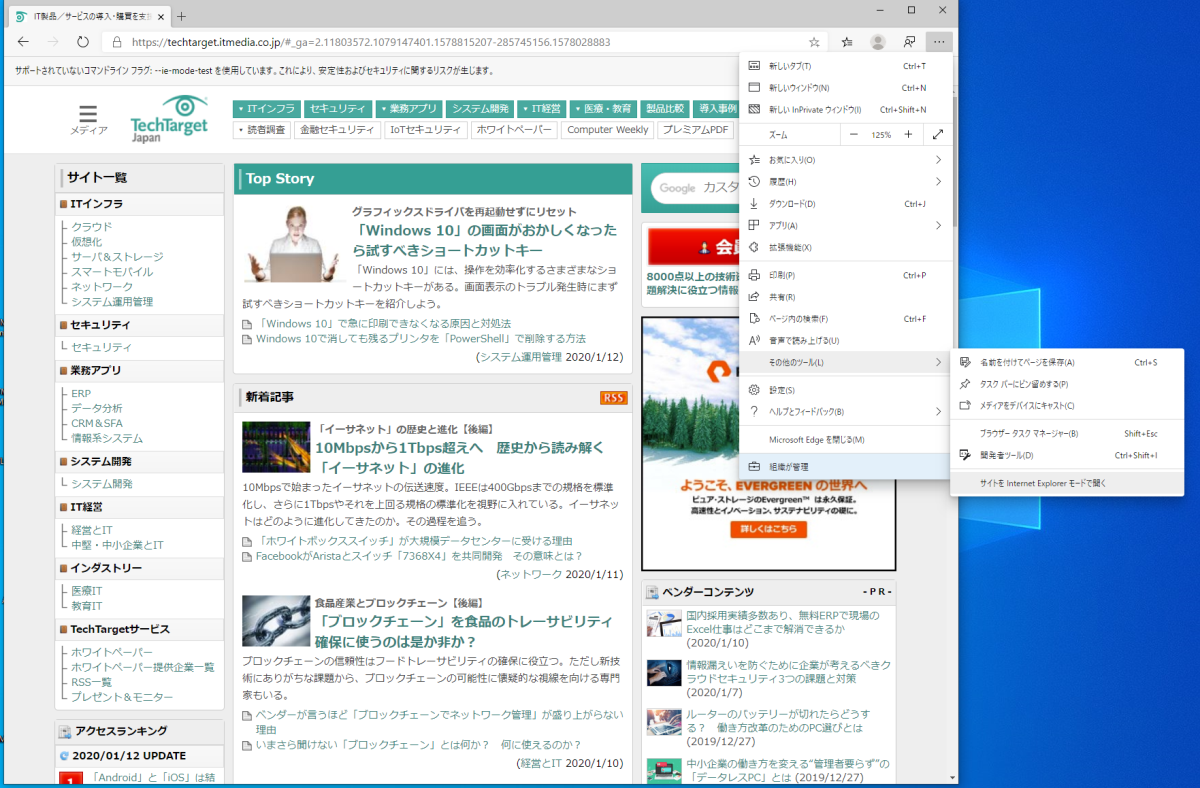
Task: Choose 新しいタブ from the menu
Action: pos(846,66)
